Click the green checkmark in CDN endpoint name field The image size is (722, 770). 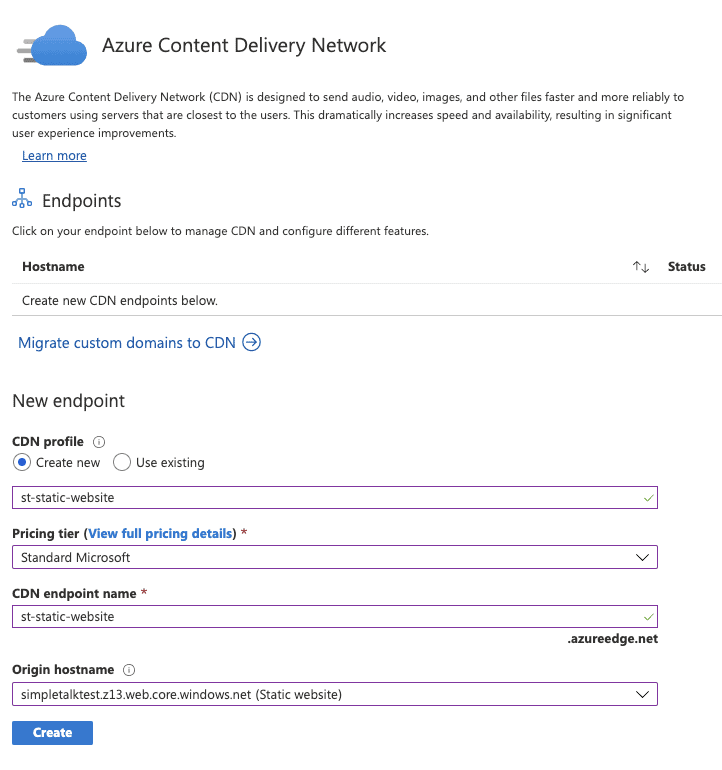[x=648, y=617]
